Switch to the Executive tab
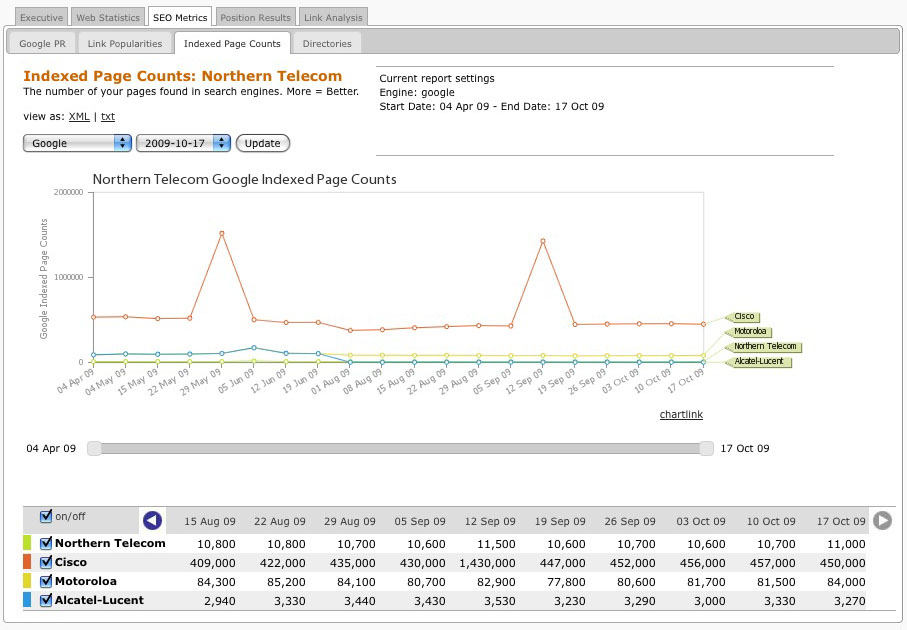907x630 pixels. pyautogui.click(x=41, y=17)
